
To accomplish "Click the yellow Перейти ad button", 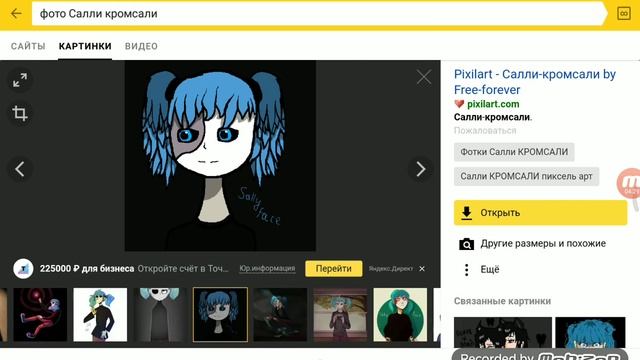I will 333,269.
